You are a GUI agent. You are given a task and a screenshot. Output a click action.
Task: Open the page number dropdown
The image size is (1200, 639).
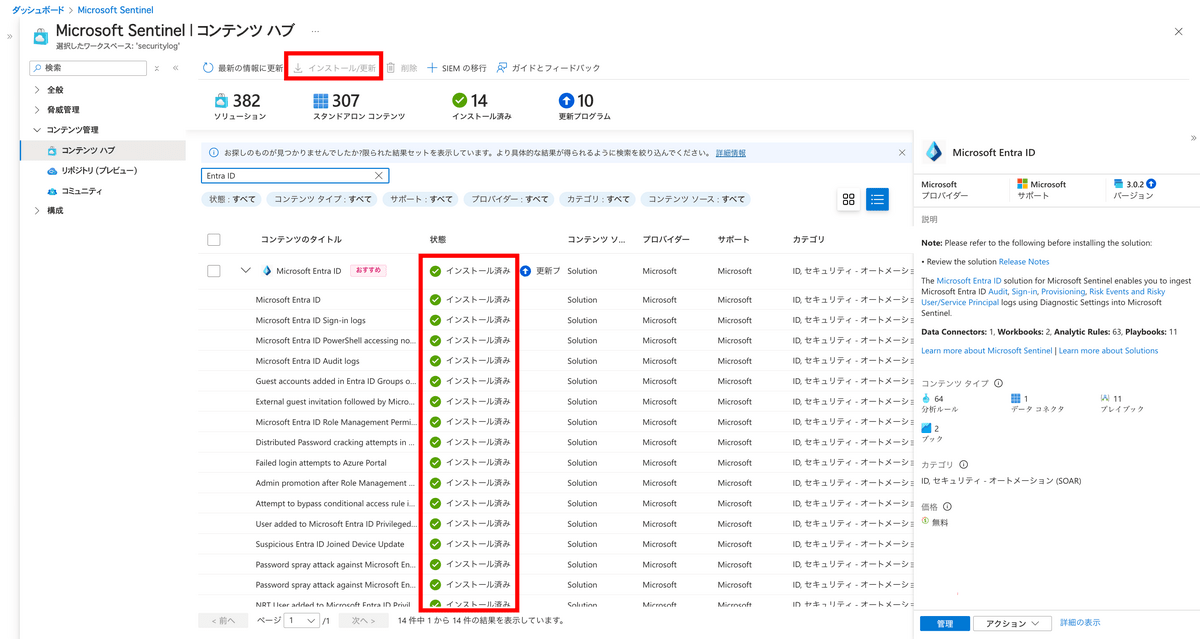click(x=301, y=621)
